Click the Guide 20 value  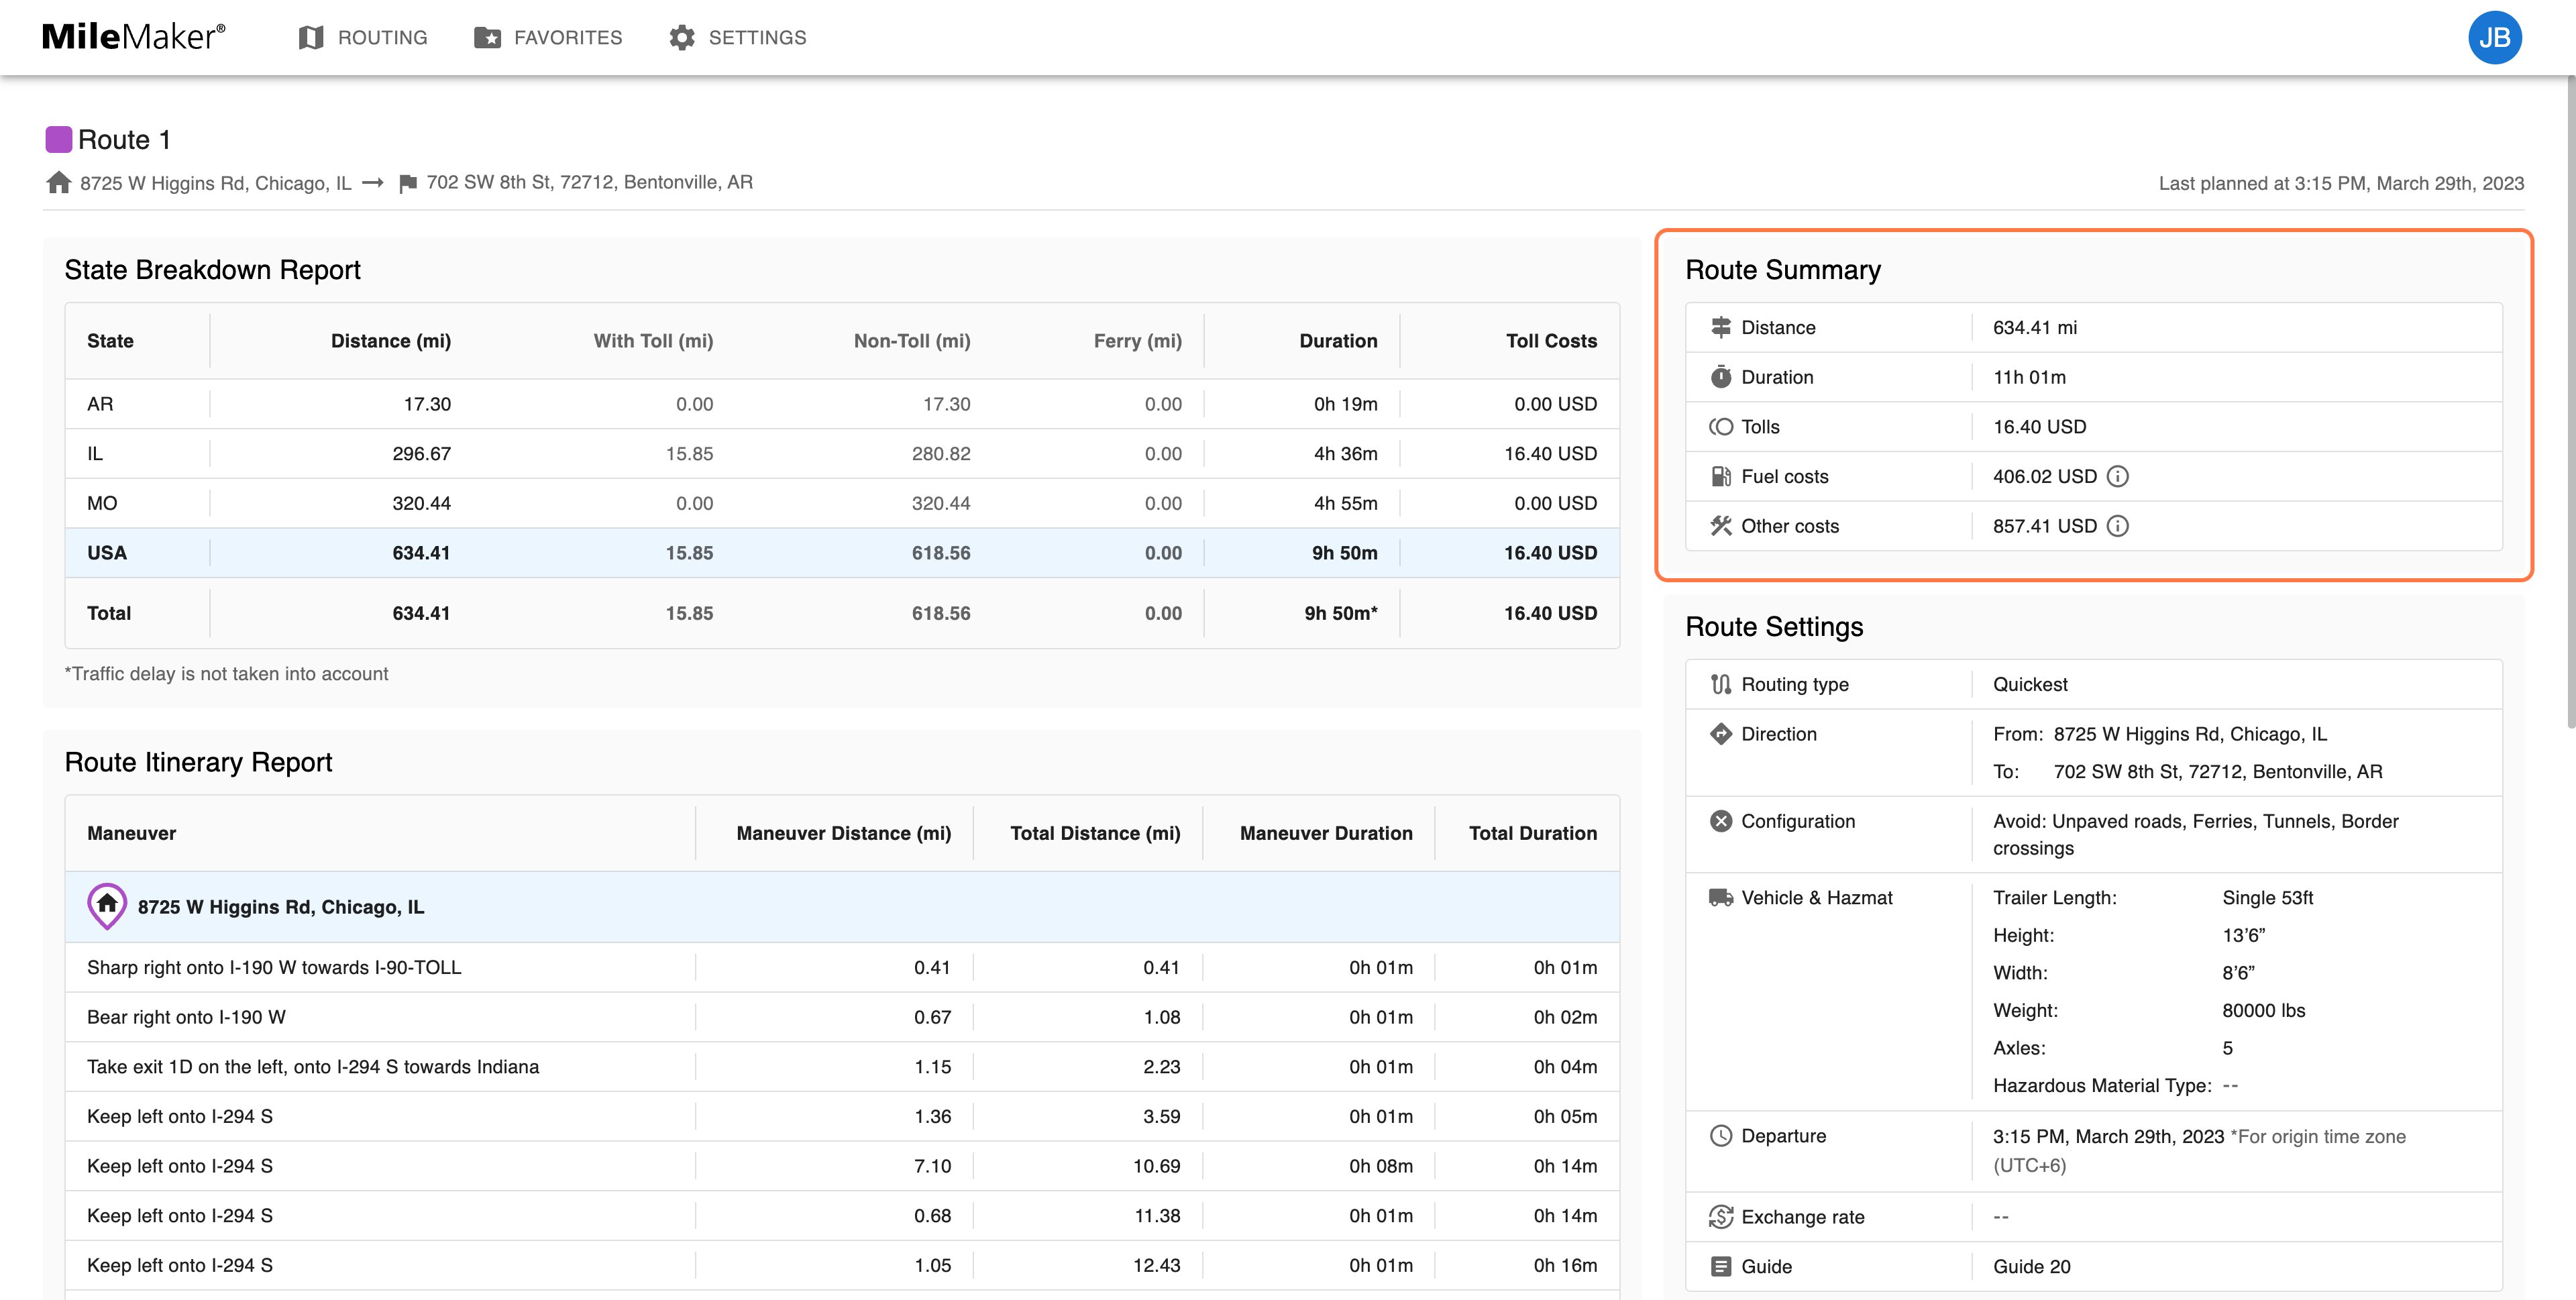(x=2031, y=1266)
